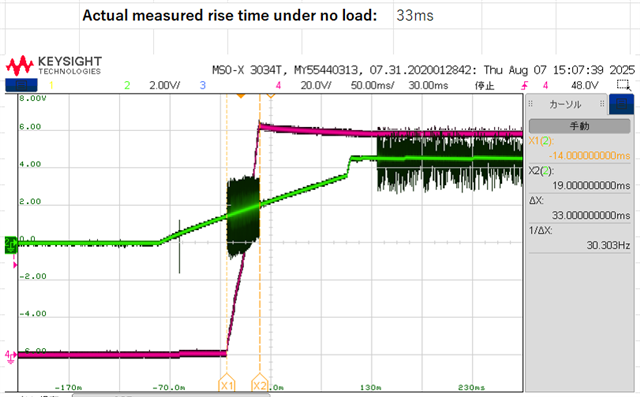This screenshot has height=397, width=640.
Task: Open the 50.00ms/ timebase setting
Action: pos(372,85)
